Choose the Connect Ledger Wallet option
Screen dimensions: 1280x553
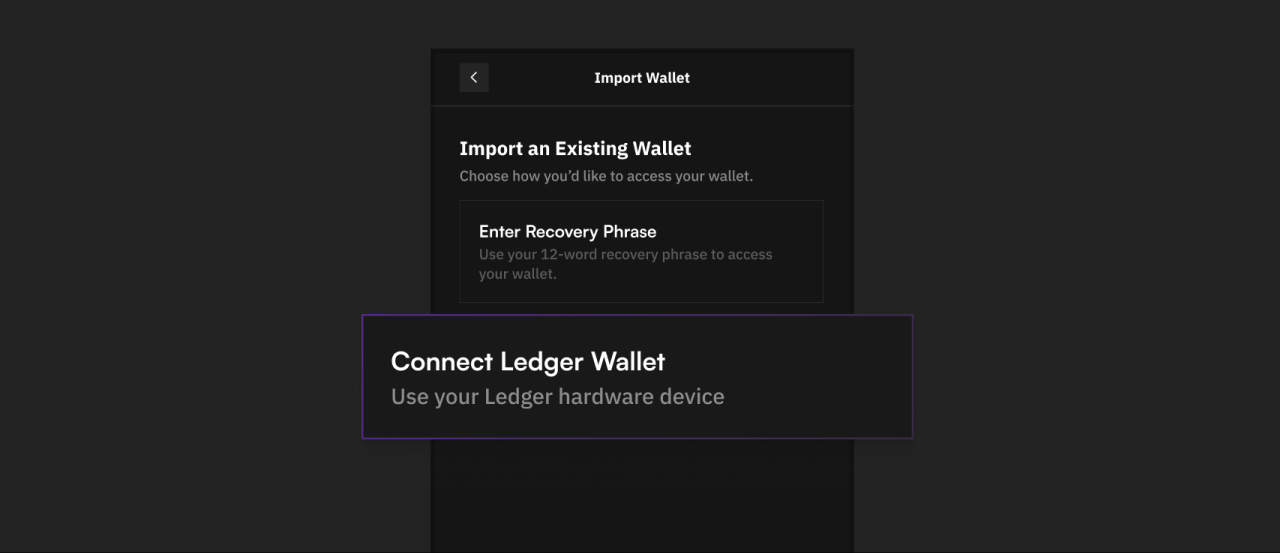(637, 377)
